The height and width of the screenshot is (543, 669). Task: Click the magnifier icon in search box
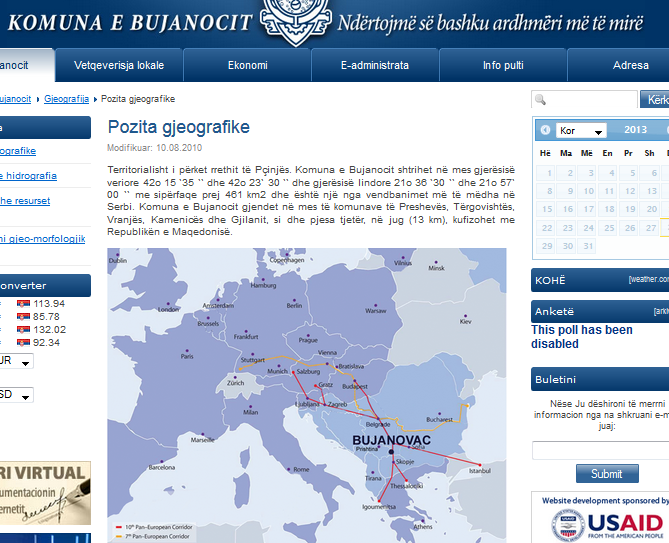pyautogui.click(x=541, y=100)
